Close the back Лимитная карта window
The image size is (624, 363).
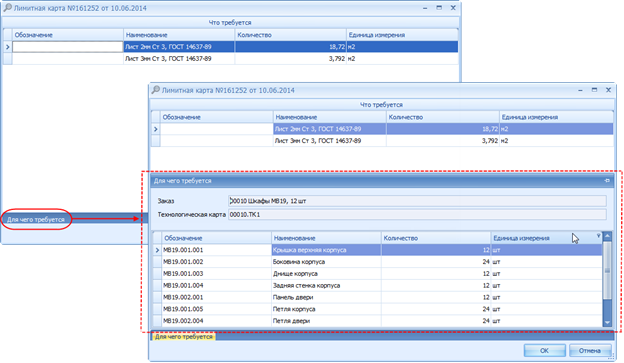pyautogui.click(x=453, y=8)
